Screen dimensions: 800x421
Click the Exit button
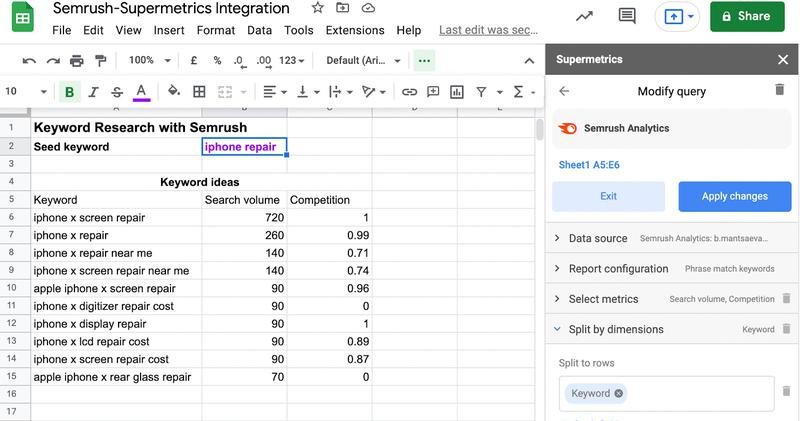point(609,196)
